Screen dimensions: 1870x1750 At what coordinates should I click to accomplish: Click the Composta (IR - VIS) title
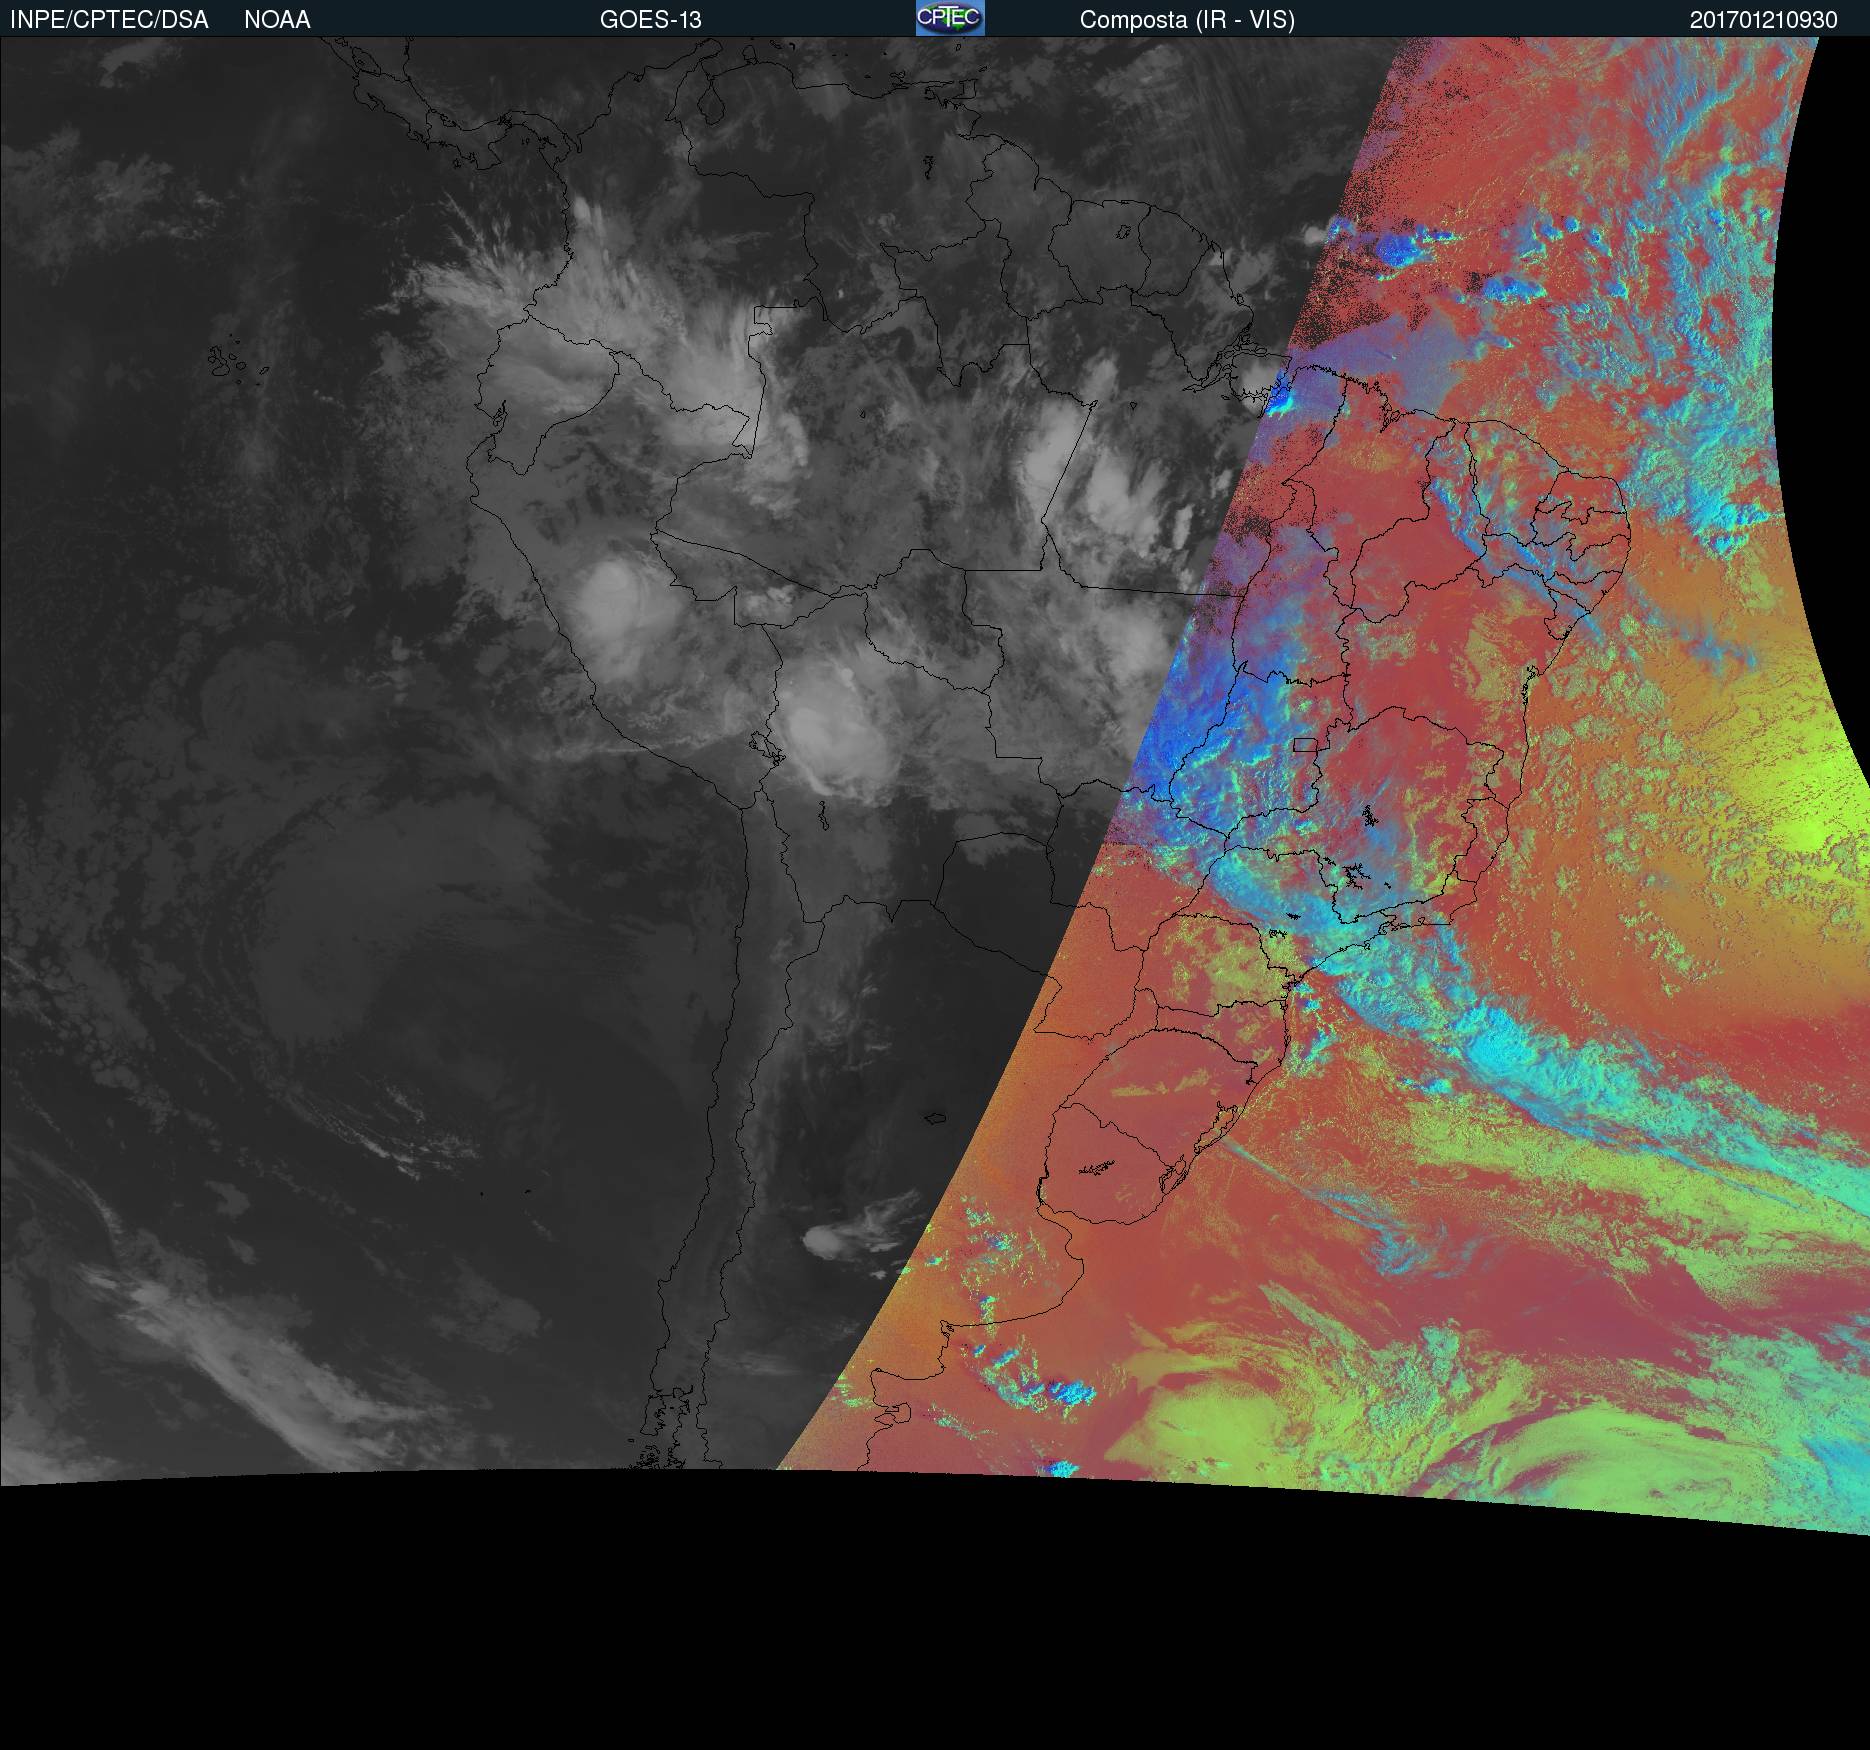(x=1187, y=20)
